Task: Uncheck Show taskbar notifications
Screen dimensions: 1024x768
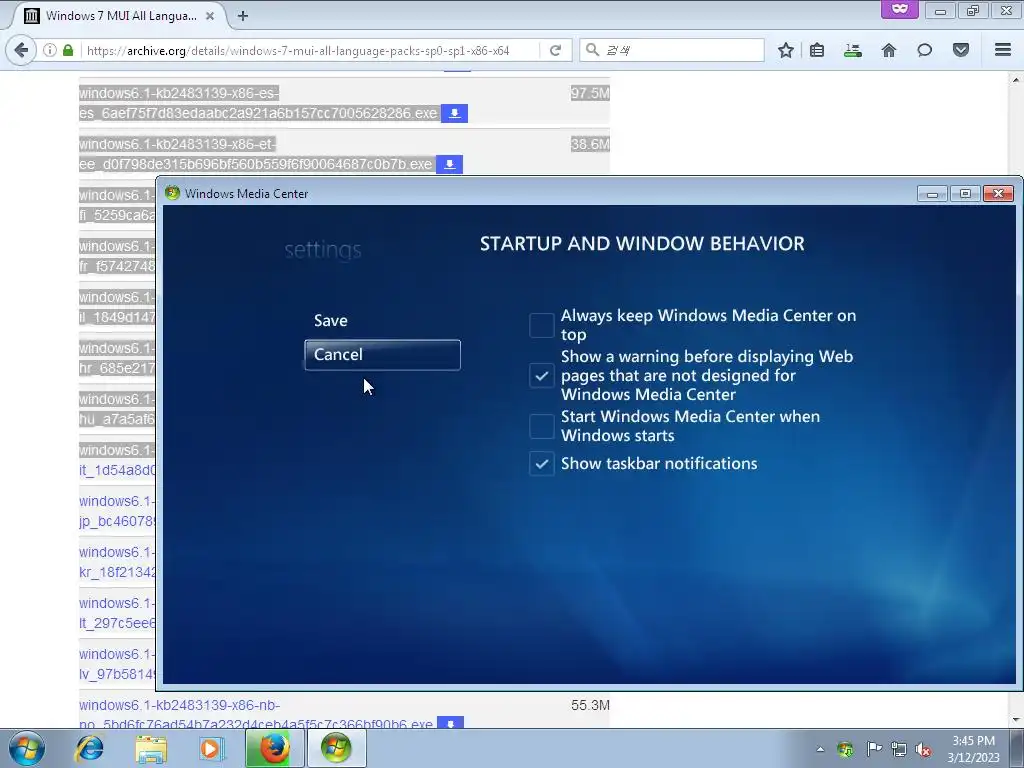Action: tap(541, 464)
